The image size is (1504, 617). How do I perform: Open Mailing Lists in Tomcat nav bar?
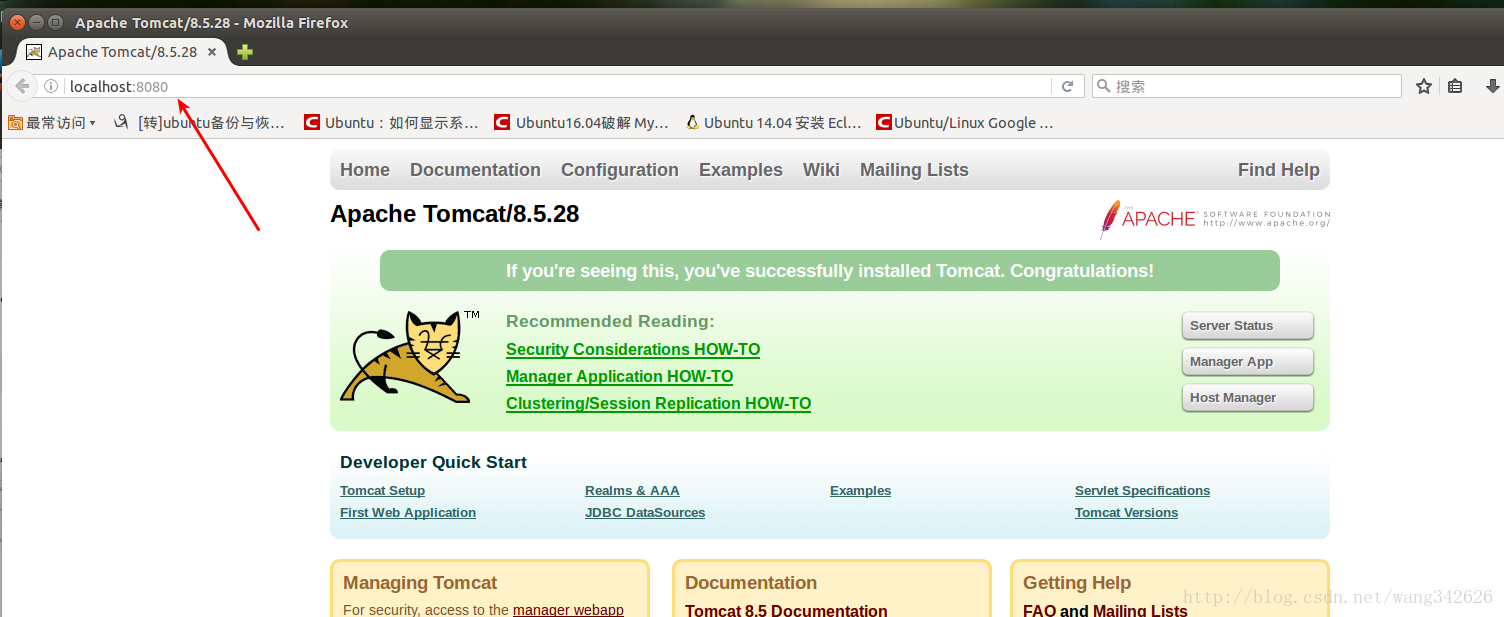coord(914,170)
